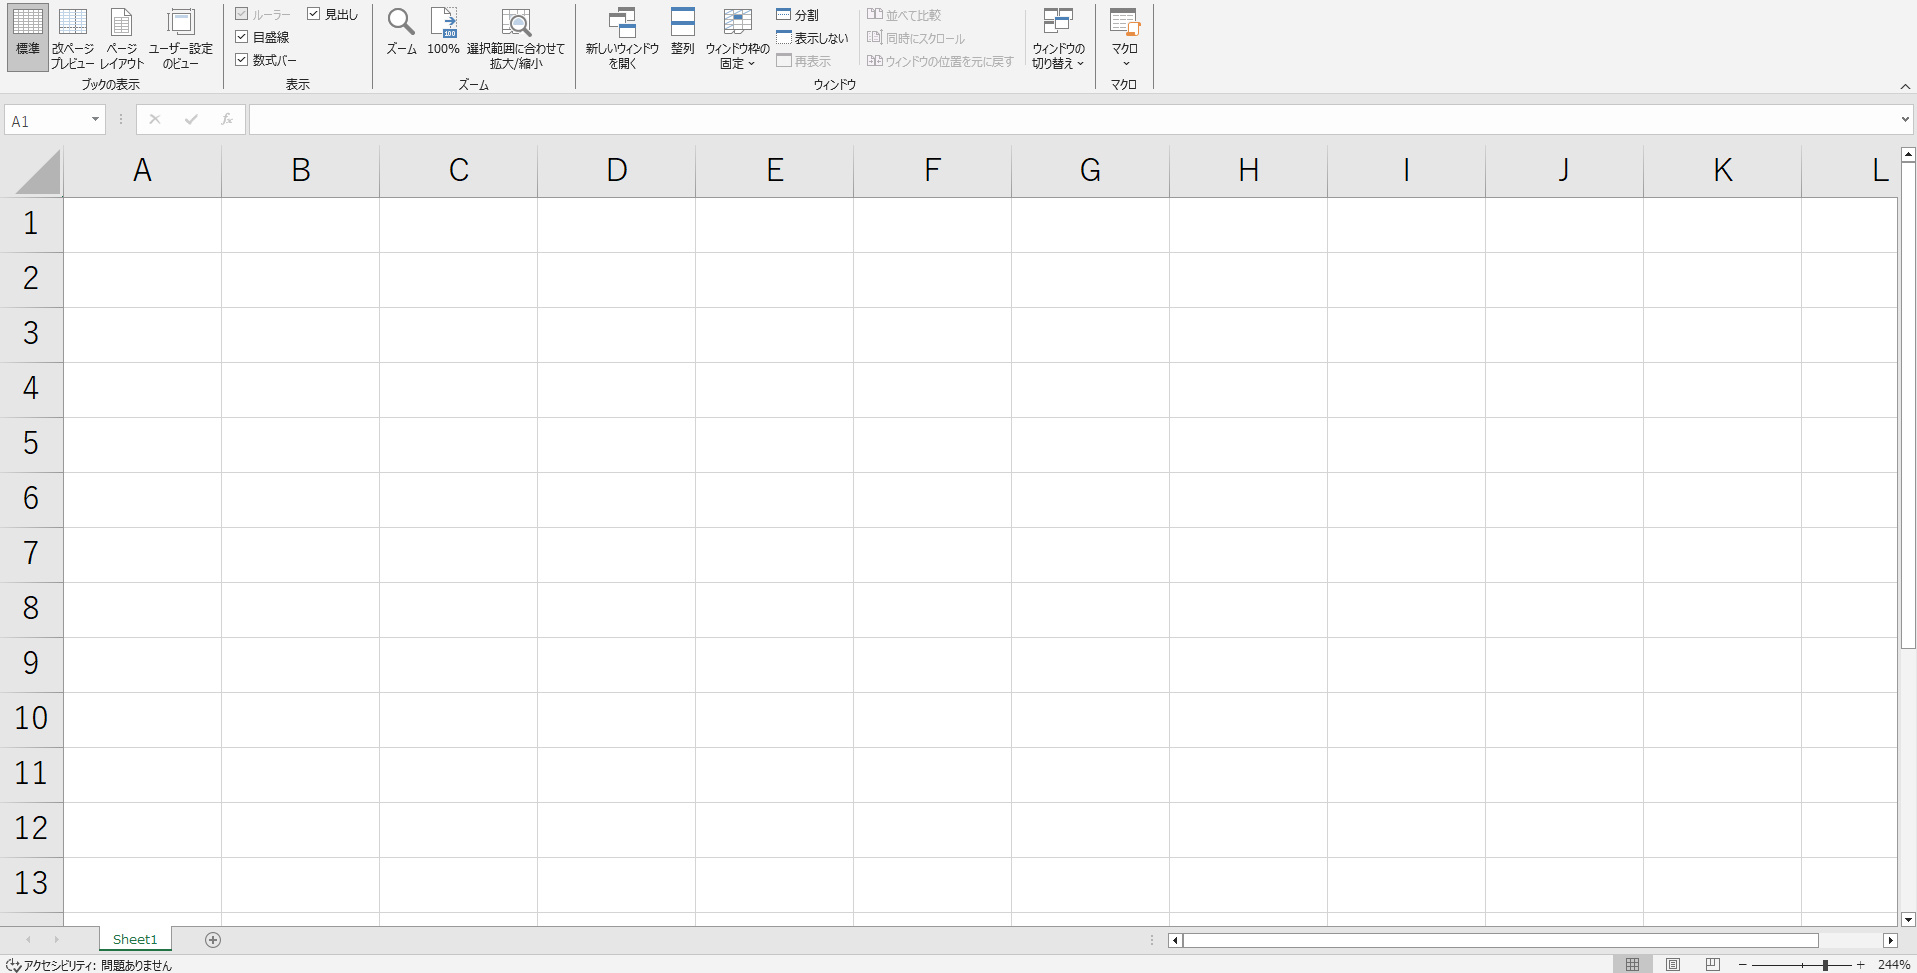Click ウィンドウの位置を元に戻す

coord(940,61)
